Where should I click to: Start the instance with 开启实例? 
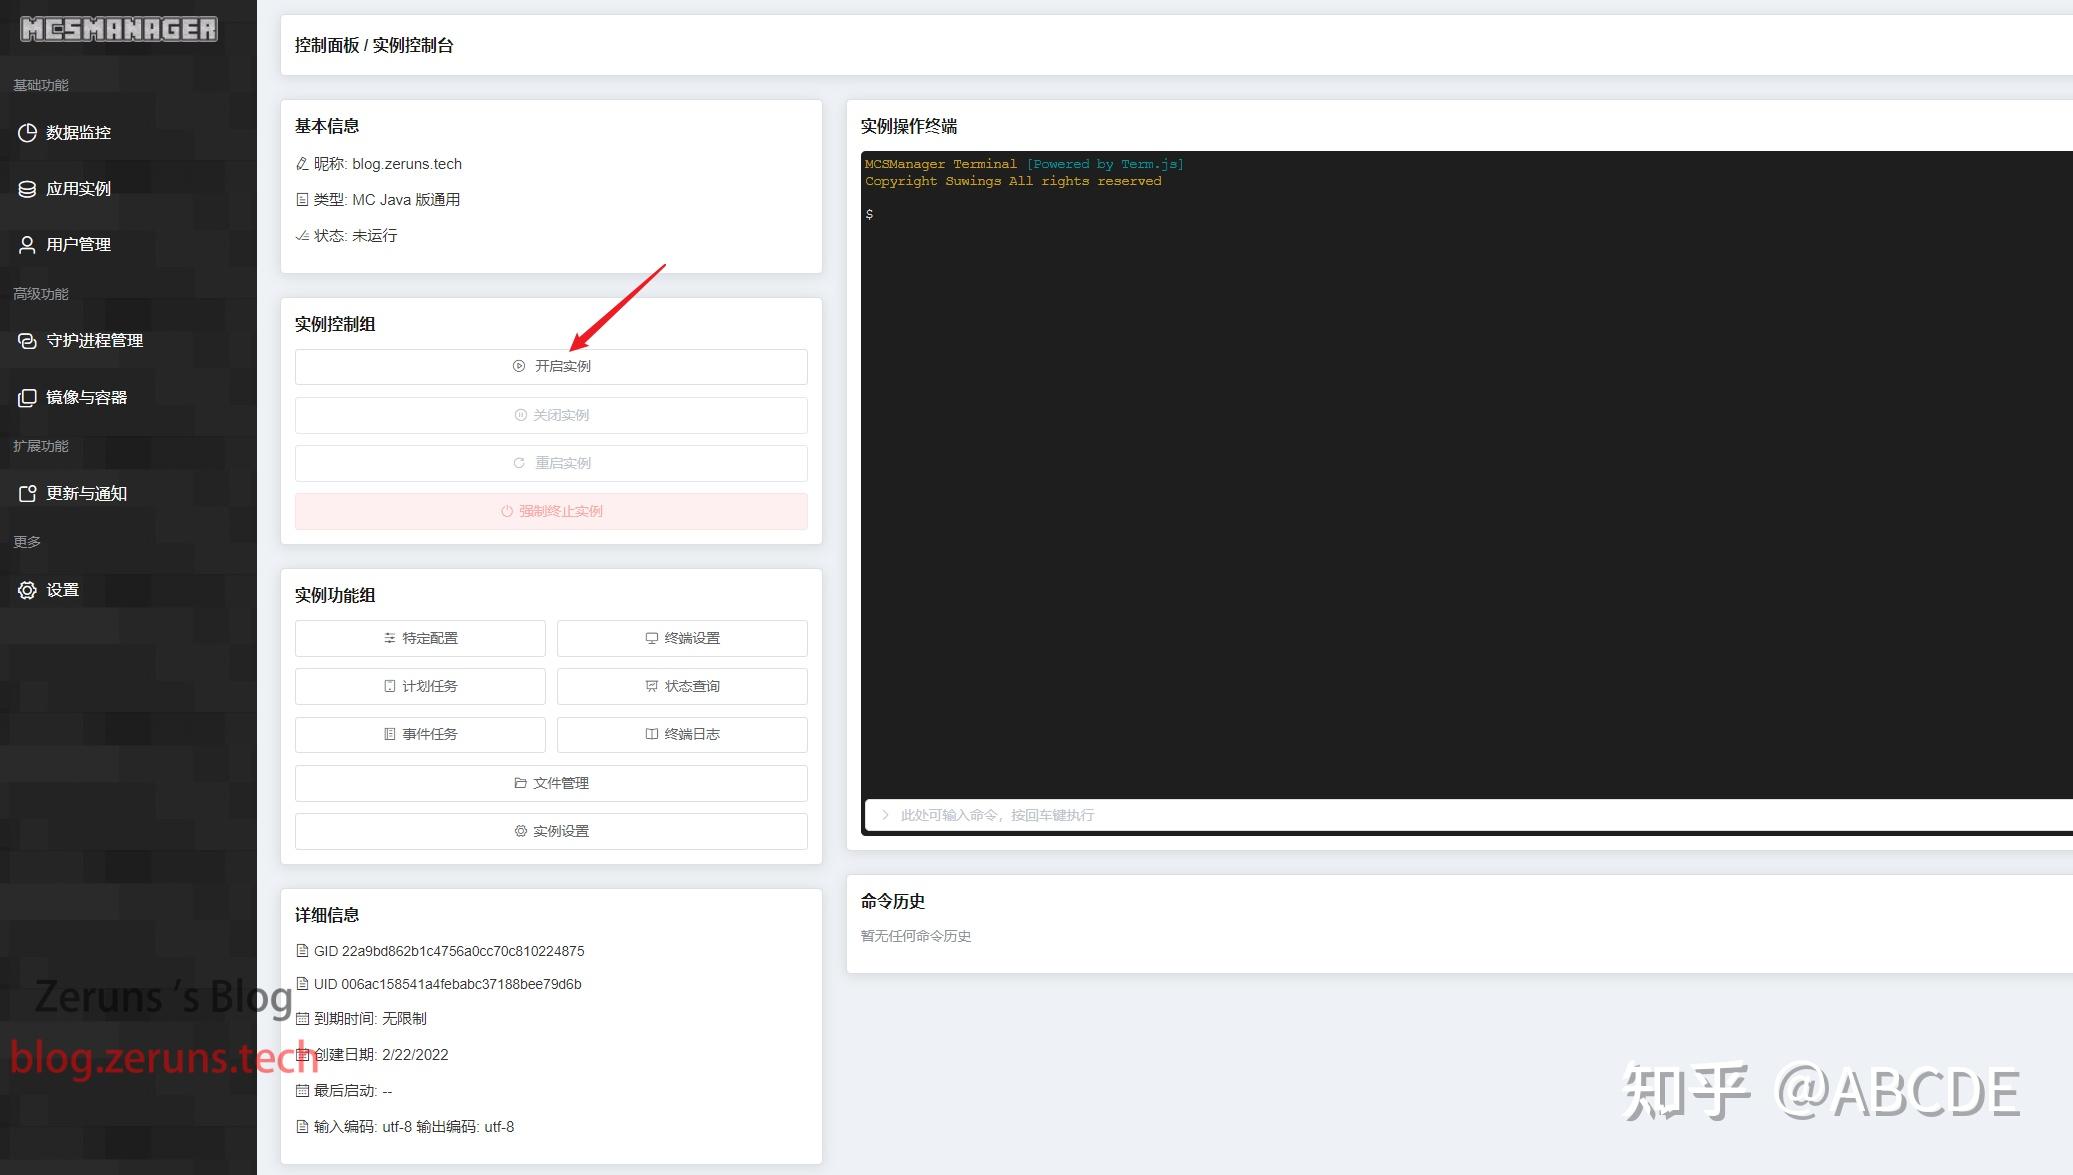coord(551,367)
